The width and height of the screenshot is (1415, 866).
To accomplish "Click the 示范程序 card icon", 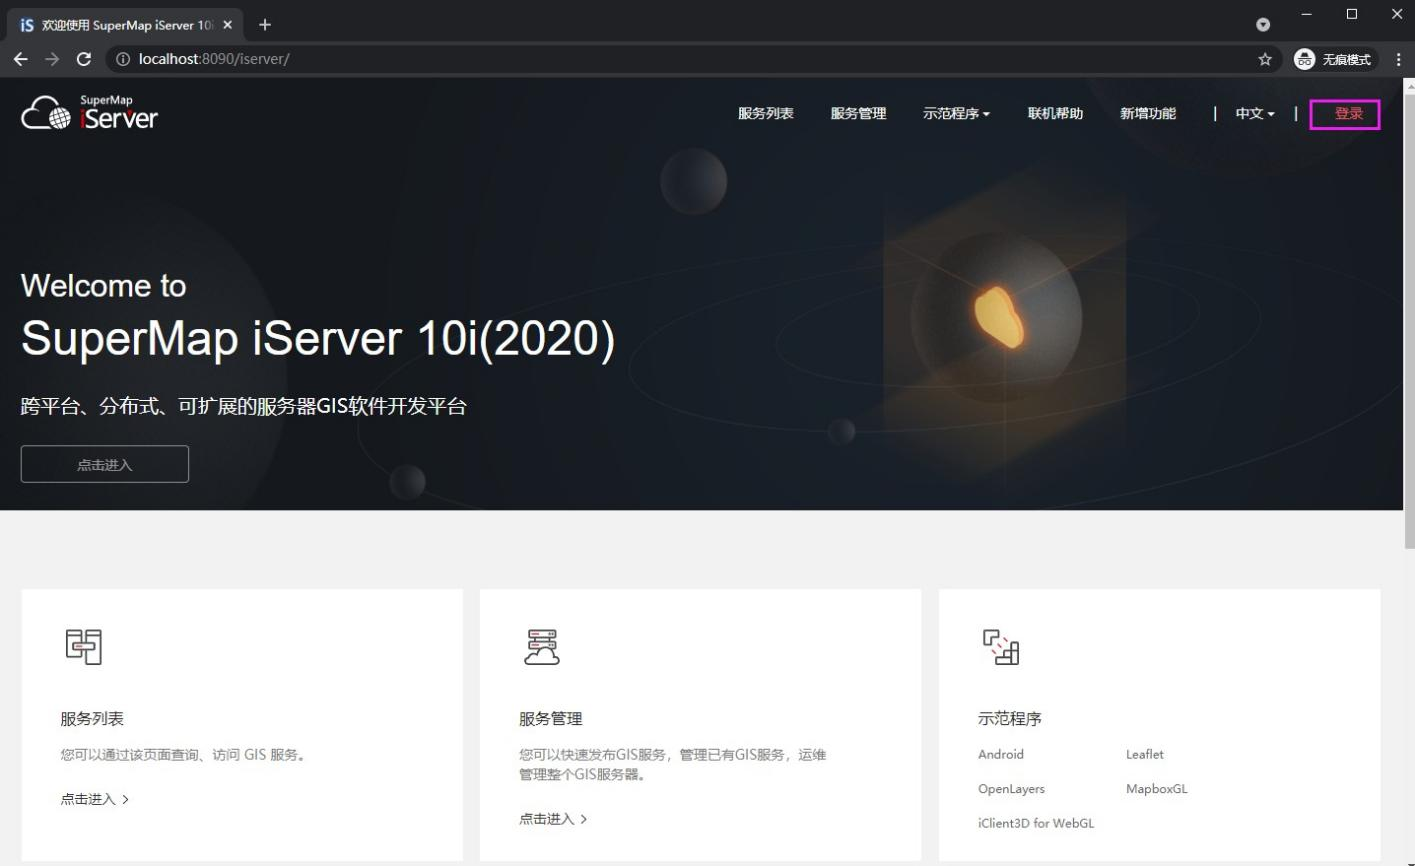I will [1001, 647].
